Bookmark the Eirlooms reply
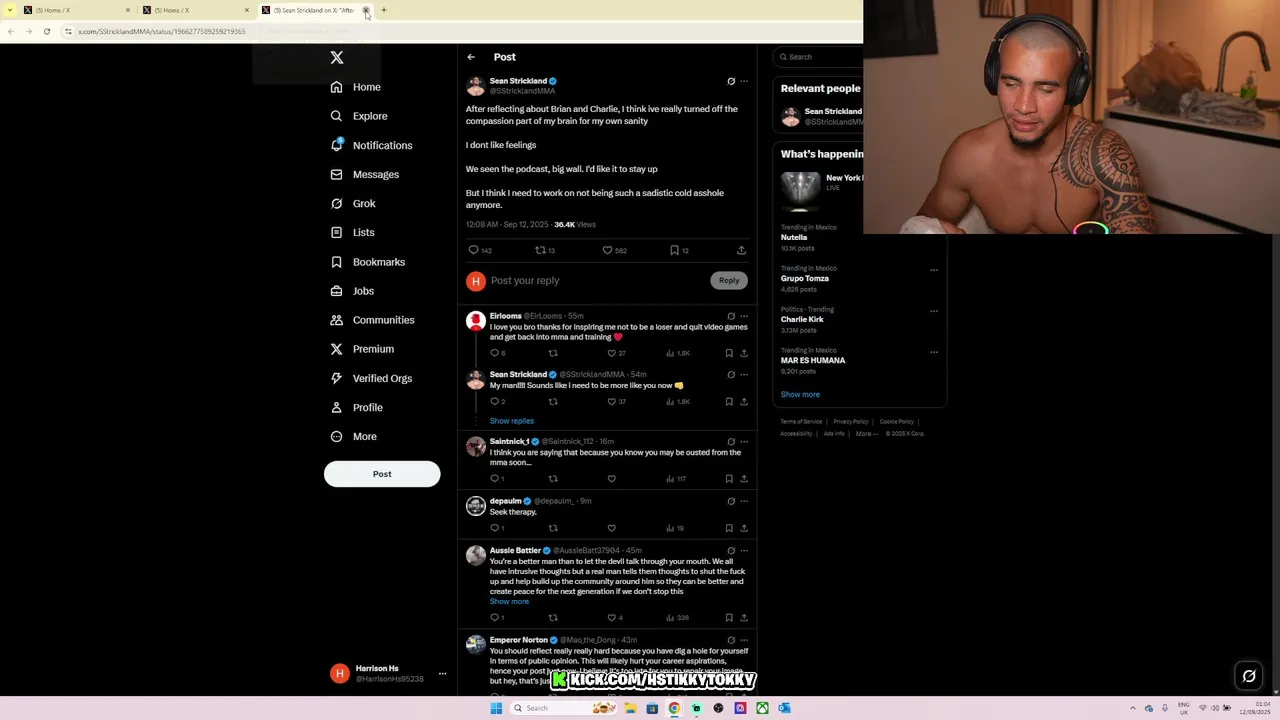The height and width of the screenshot is (720, 1280). click(729, 353)
